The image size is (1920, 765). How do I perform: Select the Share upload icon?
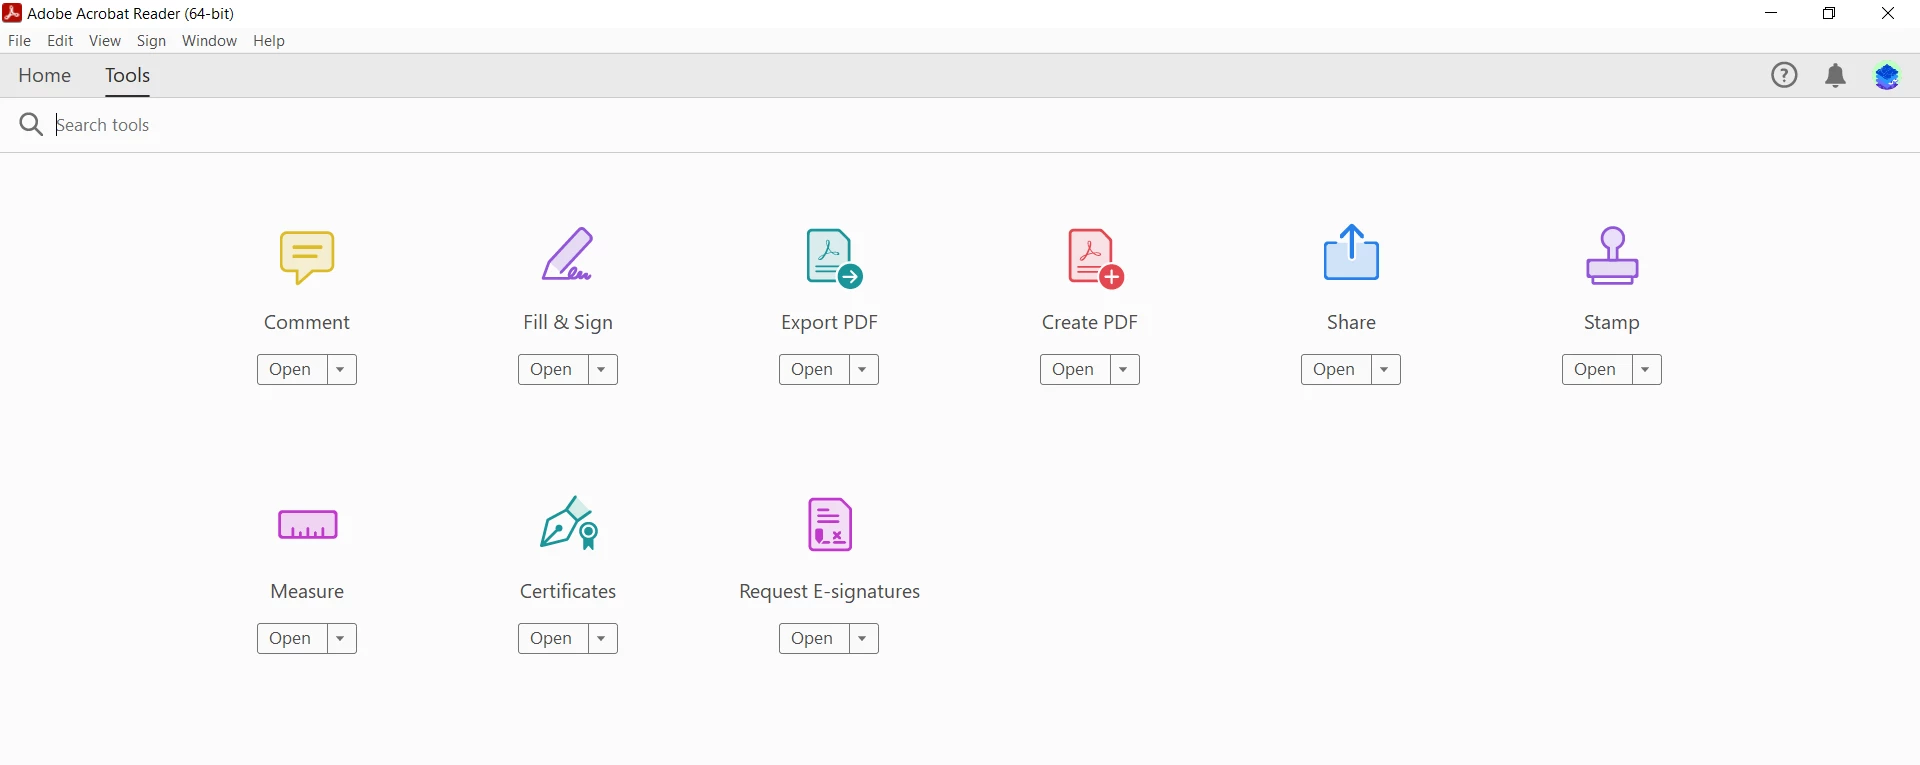[1351, 252]
